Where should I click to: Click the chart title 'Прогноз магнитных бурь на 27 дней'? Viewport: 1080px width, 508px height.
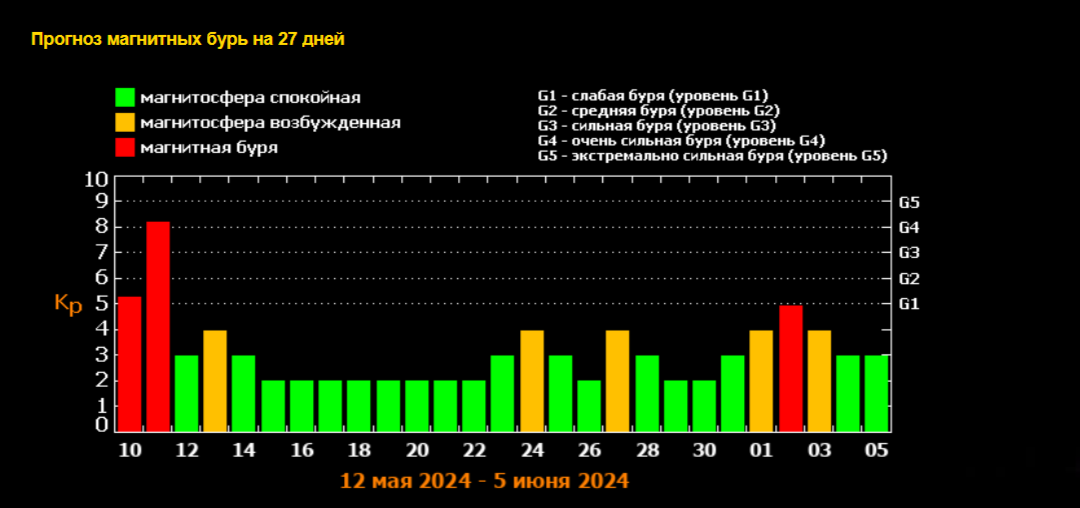click(188, 40)
